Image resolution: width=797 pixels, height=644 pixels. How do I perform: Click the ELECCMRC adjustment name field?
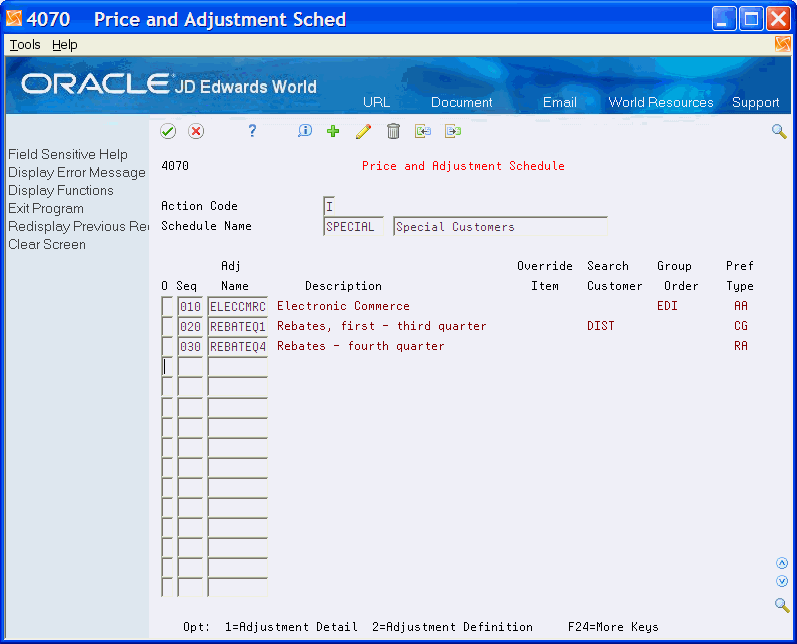[x=237, y=306]
